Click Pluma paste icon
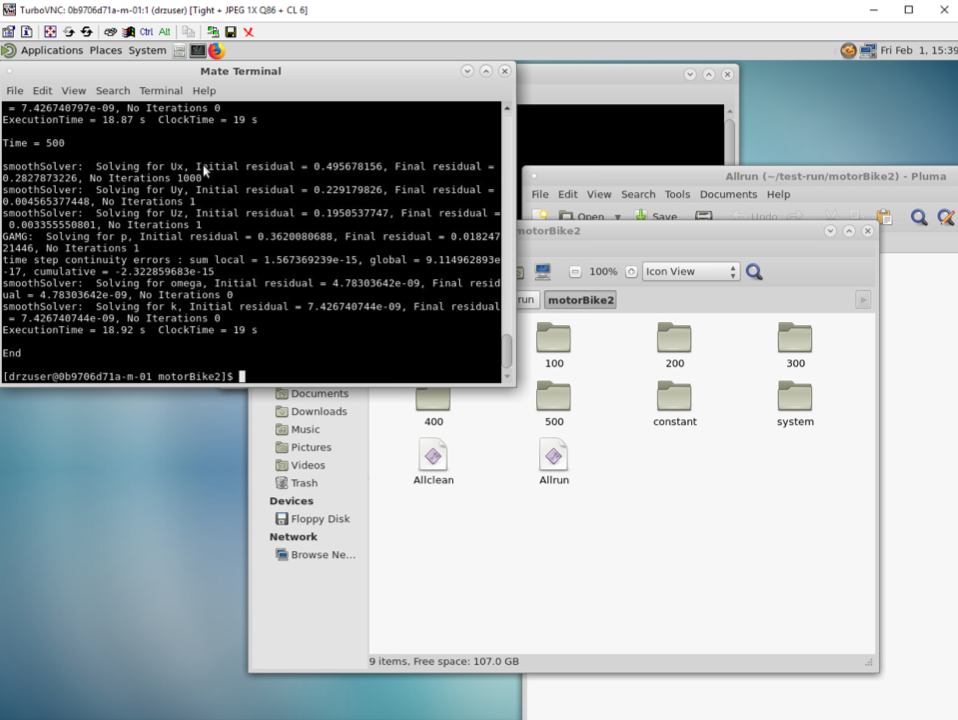Viewport: 958px width, 720px height. tap(884, 216)
